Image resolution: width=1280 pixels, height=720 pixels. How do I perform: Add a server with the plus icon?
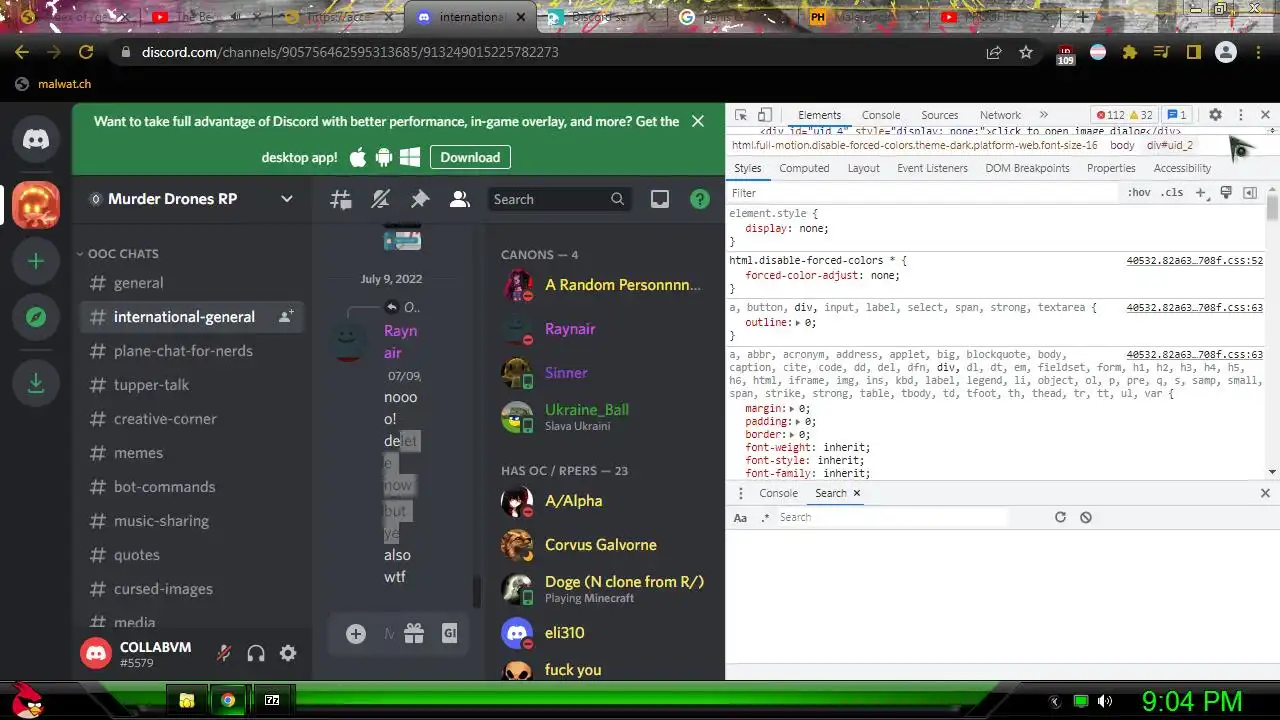tap(36, 261)
